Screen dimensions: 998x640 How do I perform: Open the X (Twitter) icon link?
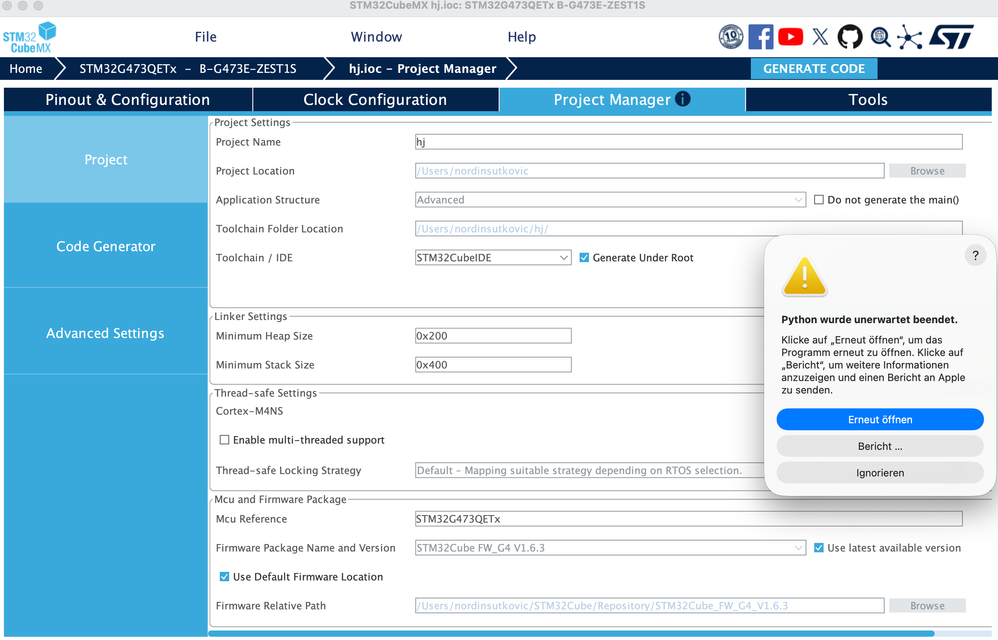click(820, 37)
